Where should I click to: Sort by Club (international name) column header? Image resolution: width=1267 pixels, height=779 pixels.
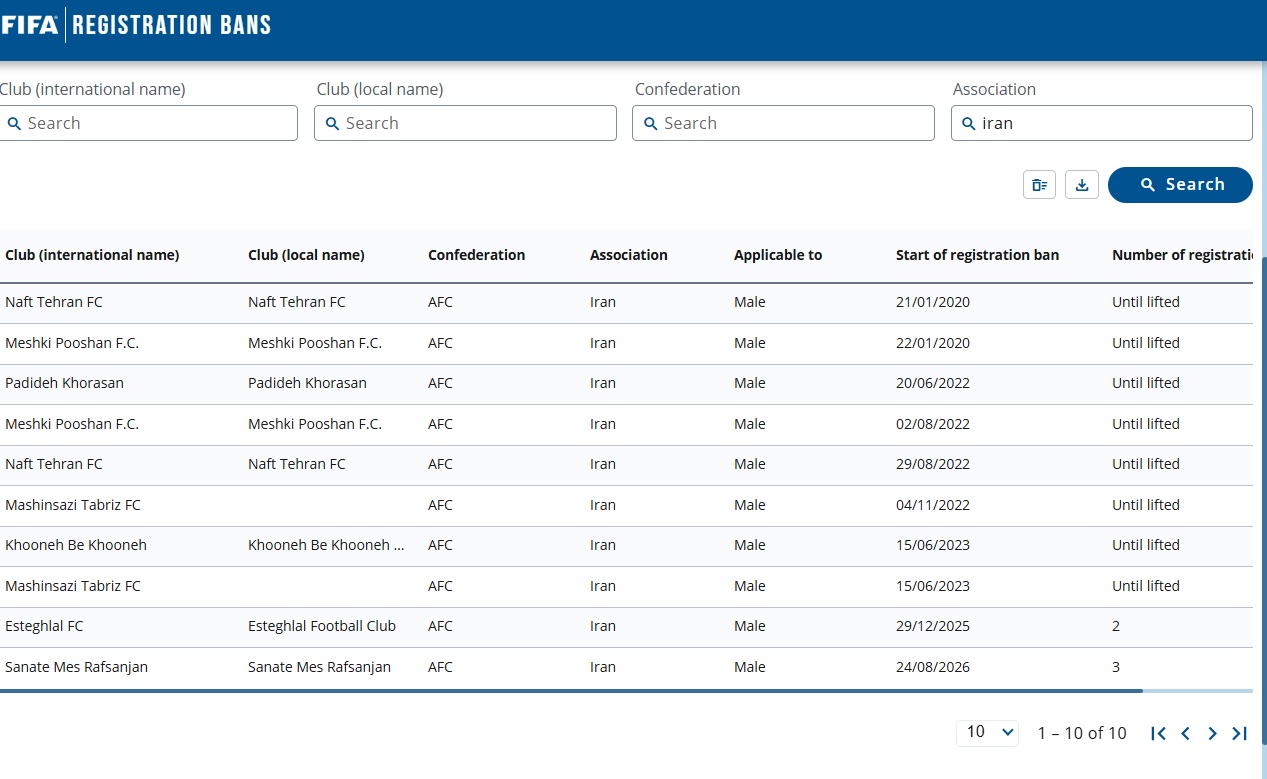(x=92, y=255)
